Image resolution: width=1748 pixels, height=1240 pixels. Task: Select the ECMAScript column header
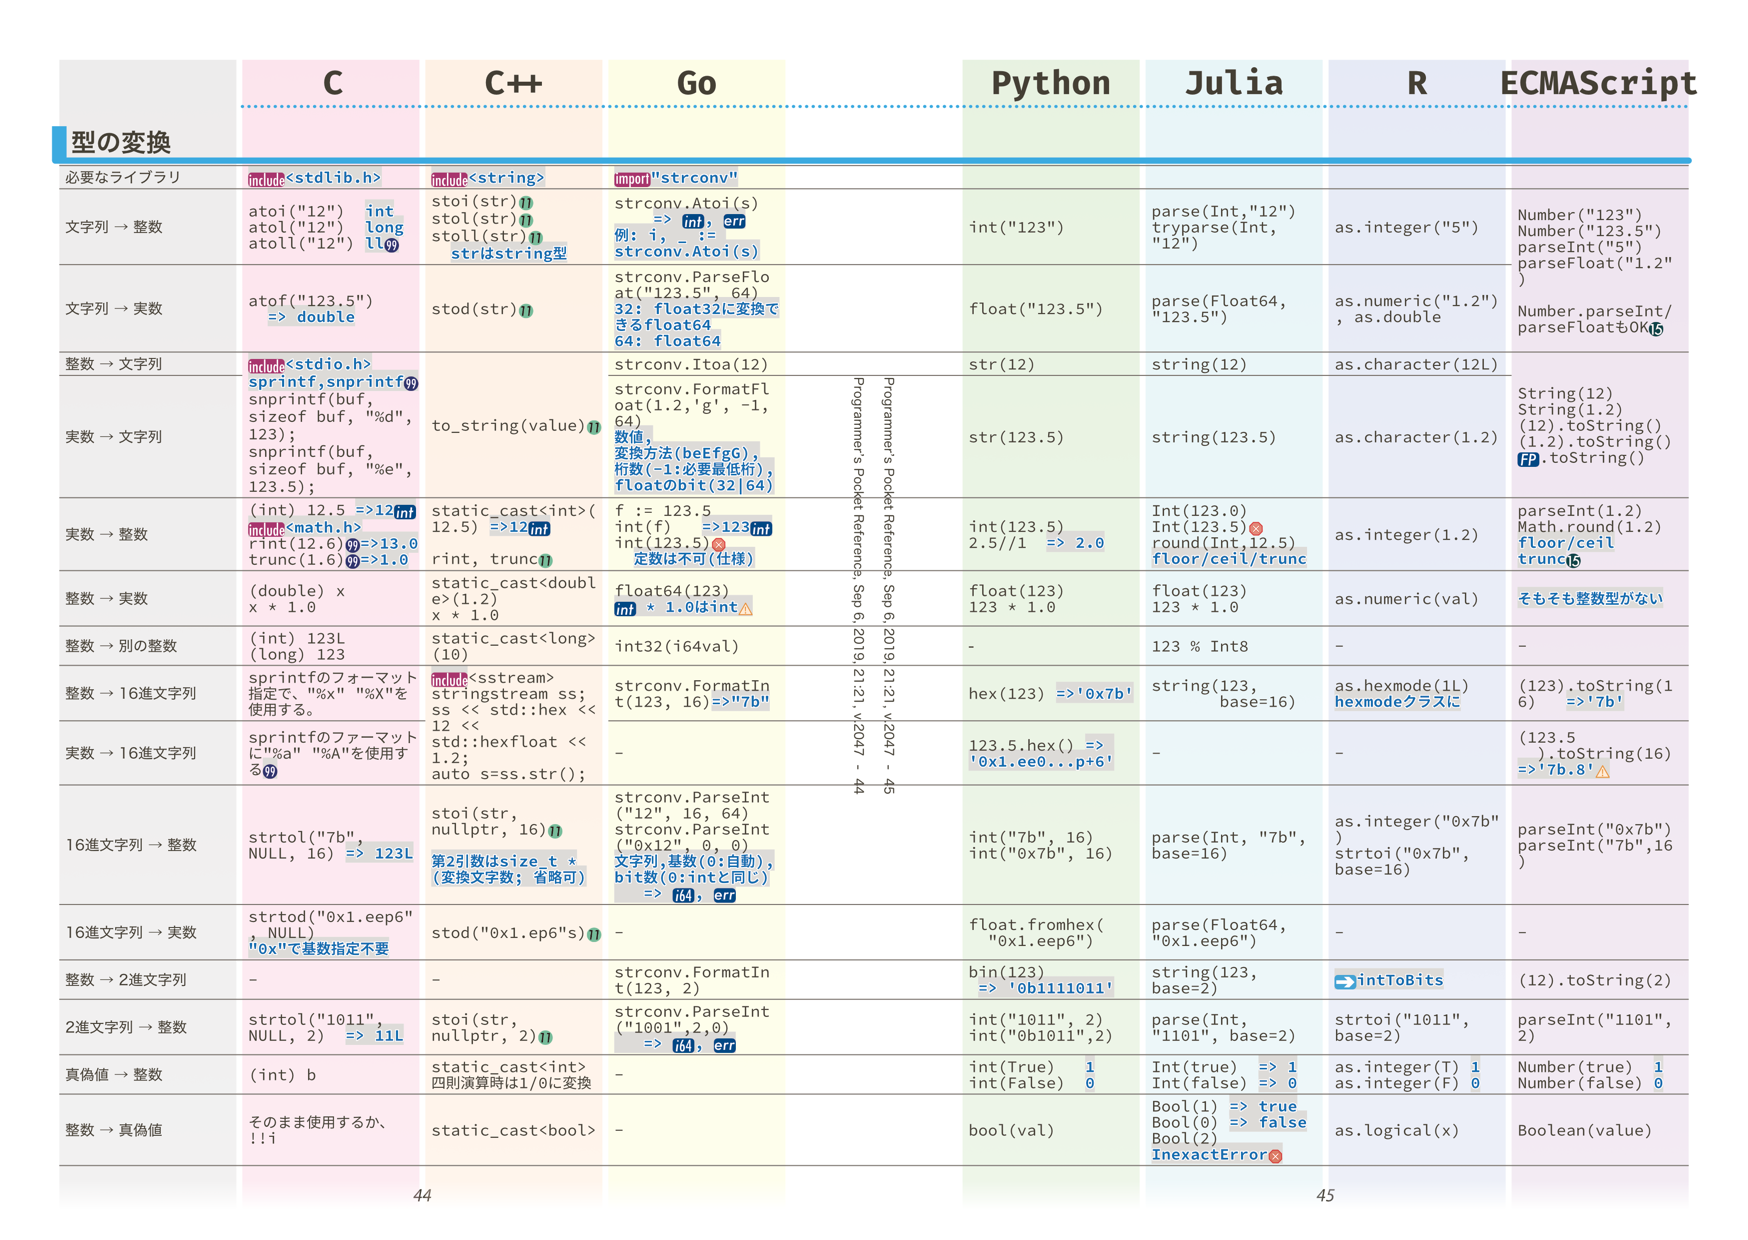tap(1598, 83)
